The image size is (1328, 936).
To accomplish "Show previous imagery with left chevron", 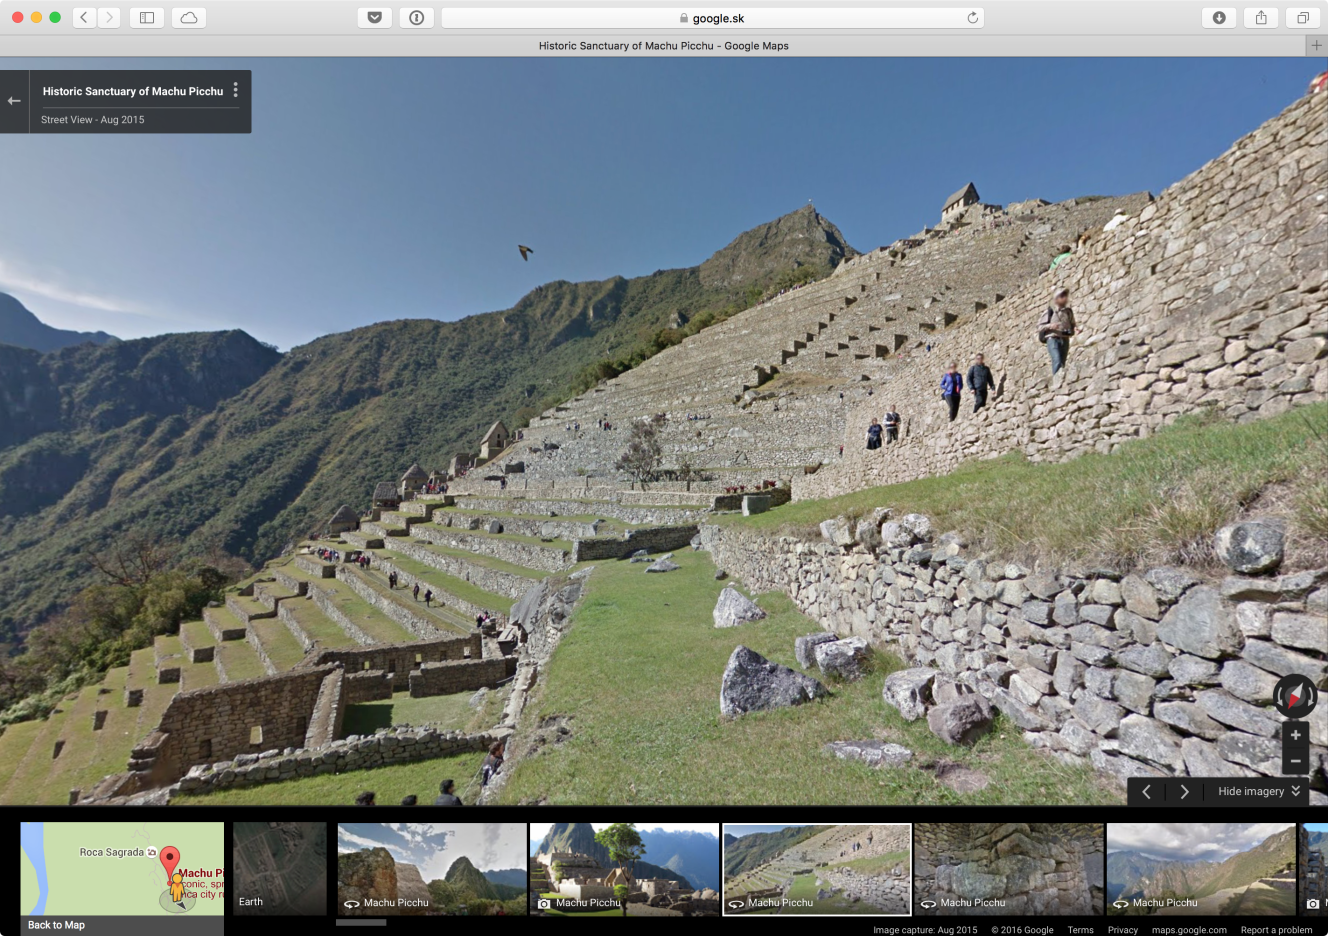I will [1147, 792].
